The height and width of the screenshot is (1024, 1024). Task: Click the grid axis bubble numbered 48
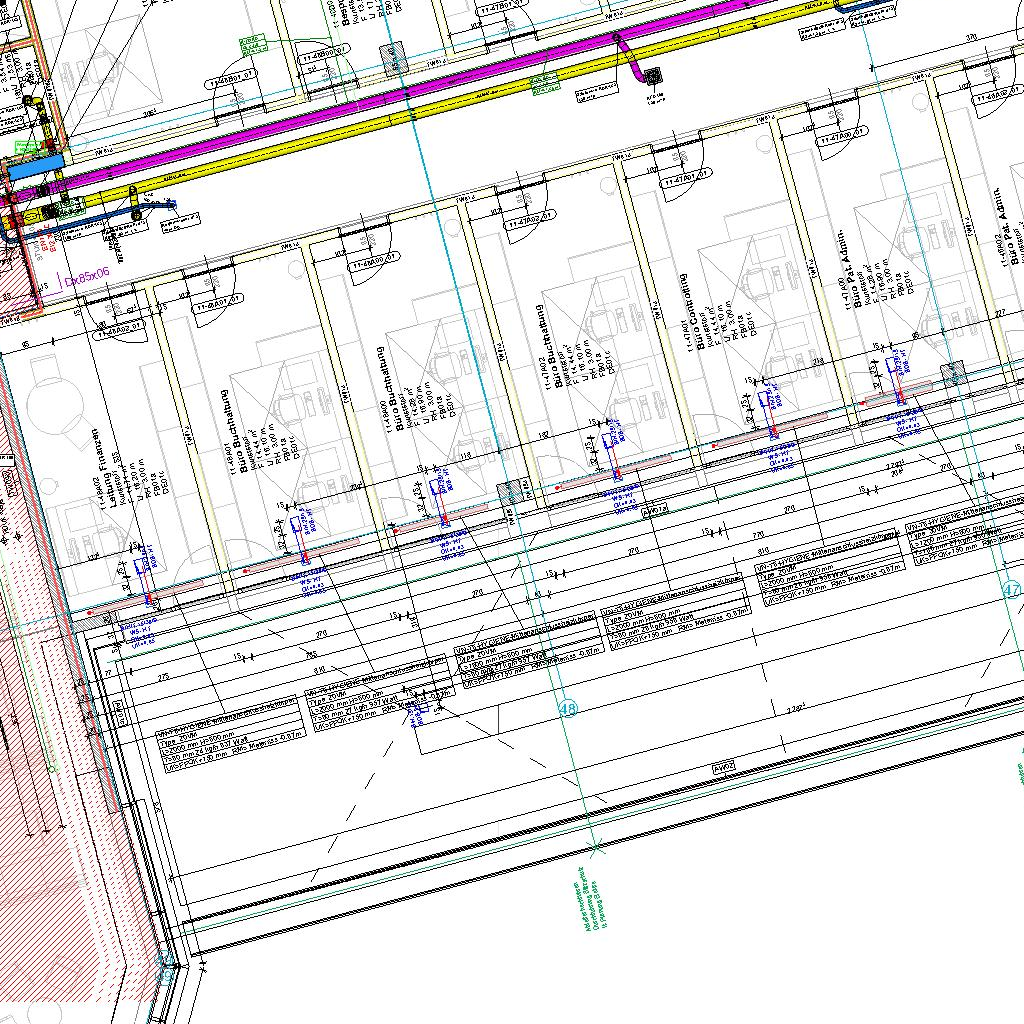569,709
